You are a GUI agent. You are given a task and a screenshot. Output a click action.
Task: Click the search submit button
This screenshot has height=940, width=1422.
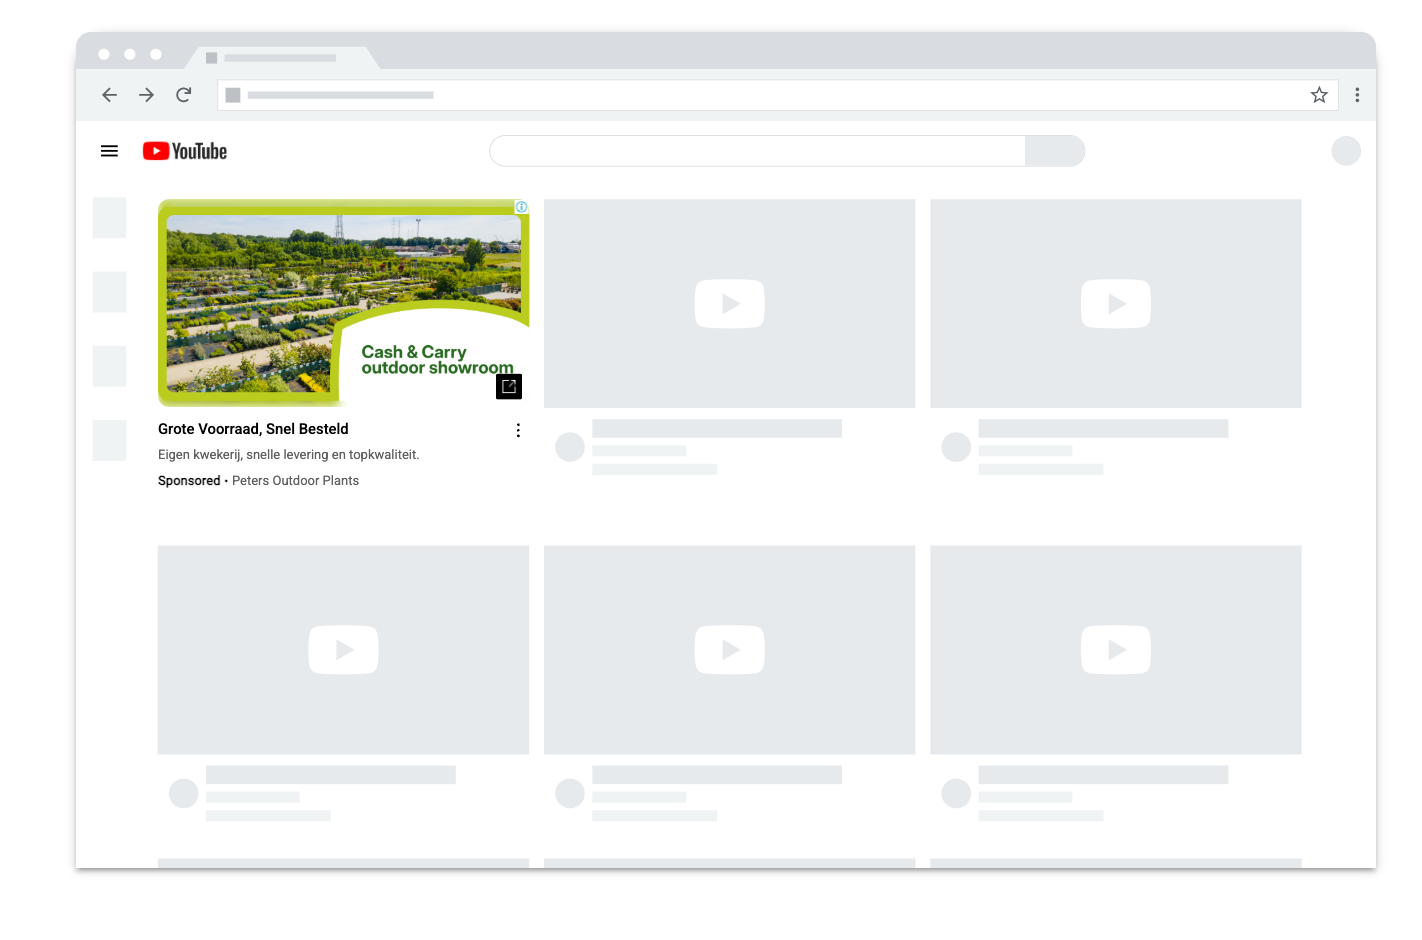pyautogui.click(x=1055, y=151)
